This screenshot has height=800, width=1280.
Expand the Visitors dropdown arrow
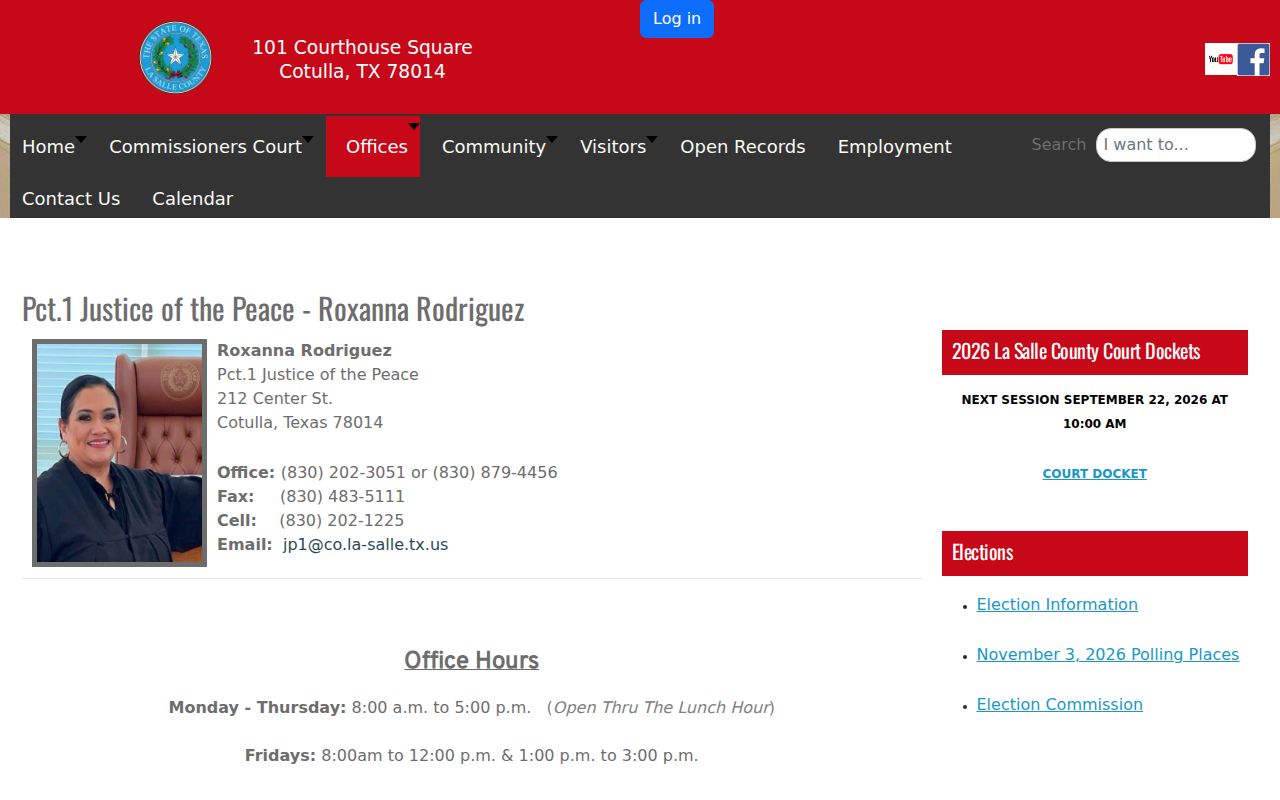pos(652,139)
